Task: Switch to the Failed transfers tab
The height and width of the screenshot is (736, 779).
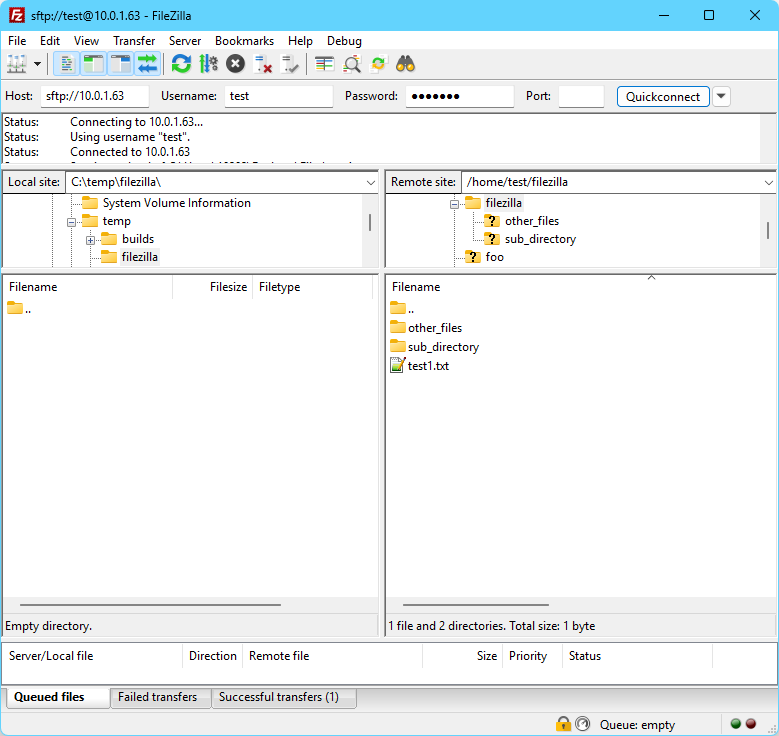Action: point(157,697)
